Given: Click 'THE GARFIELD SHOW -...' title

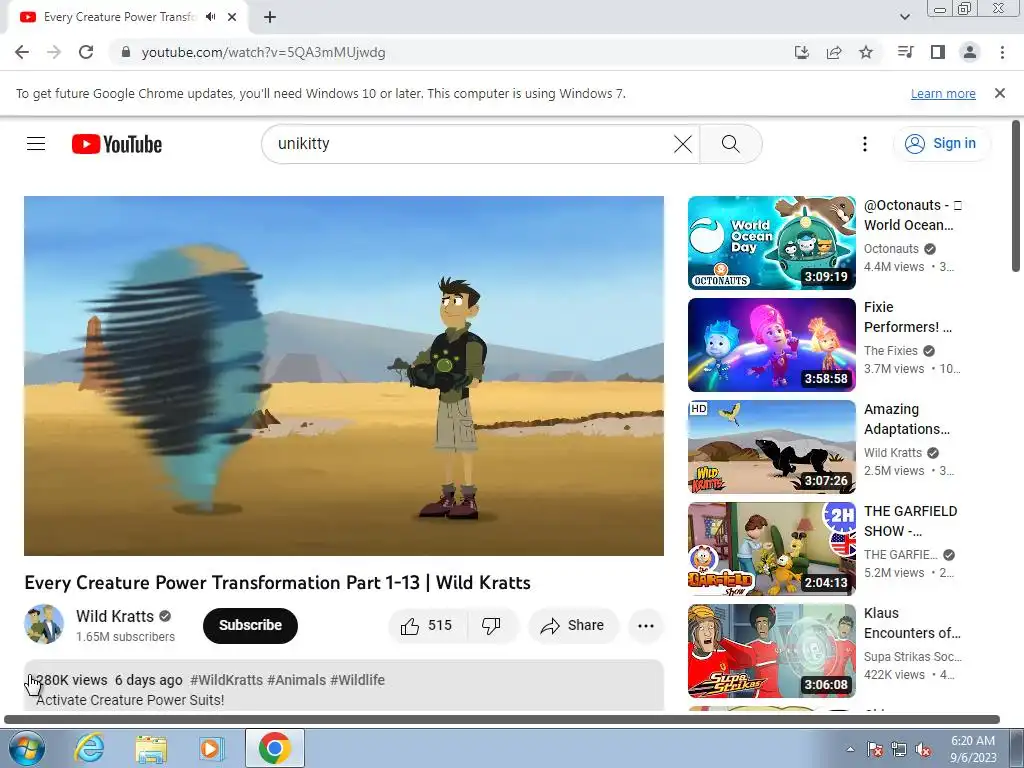Looking at the screenshot, I should coord(910,520).
